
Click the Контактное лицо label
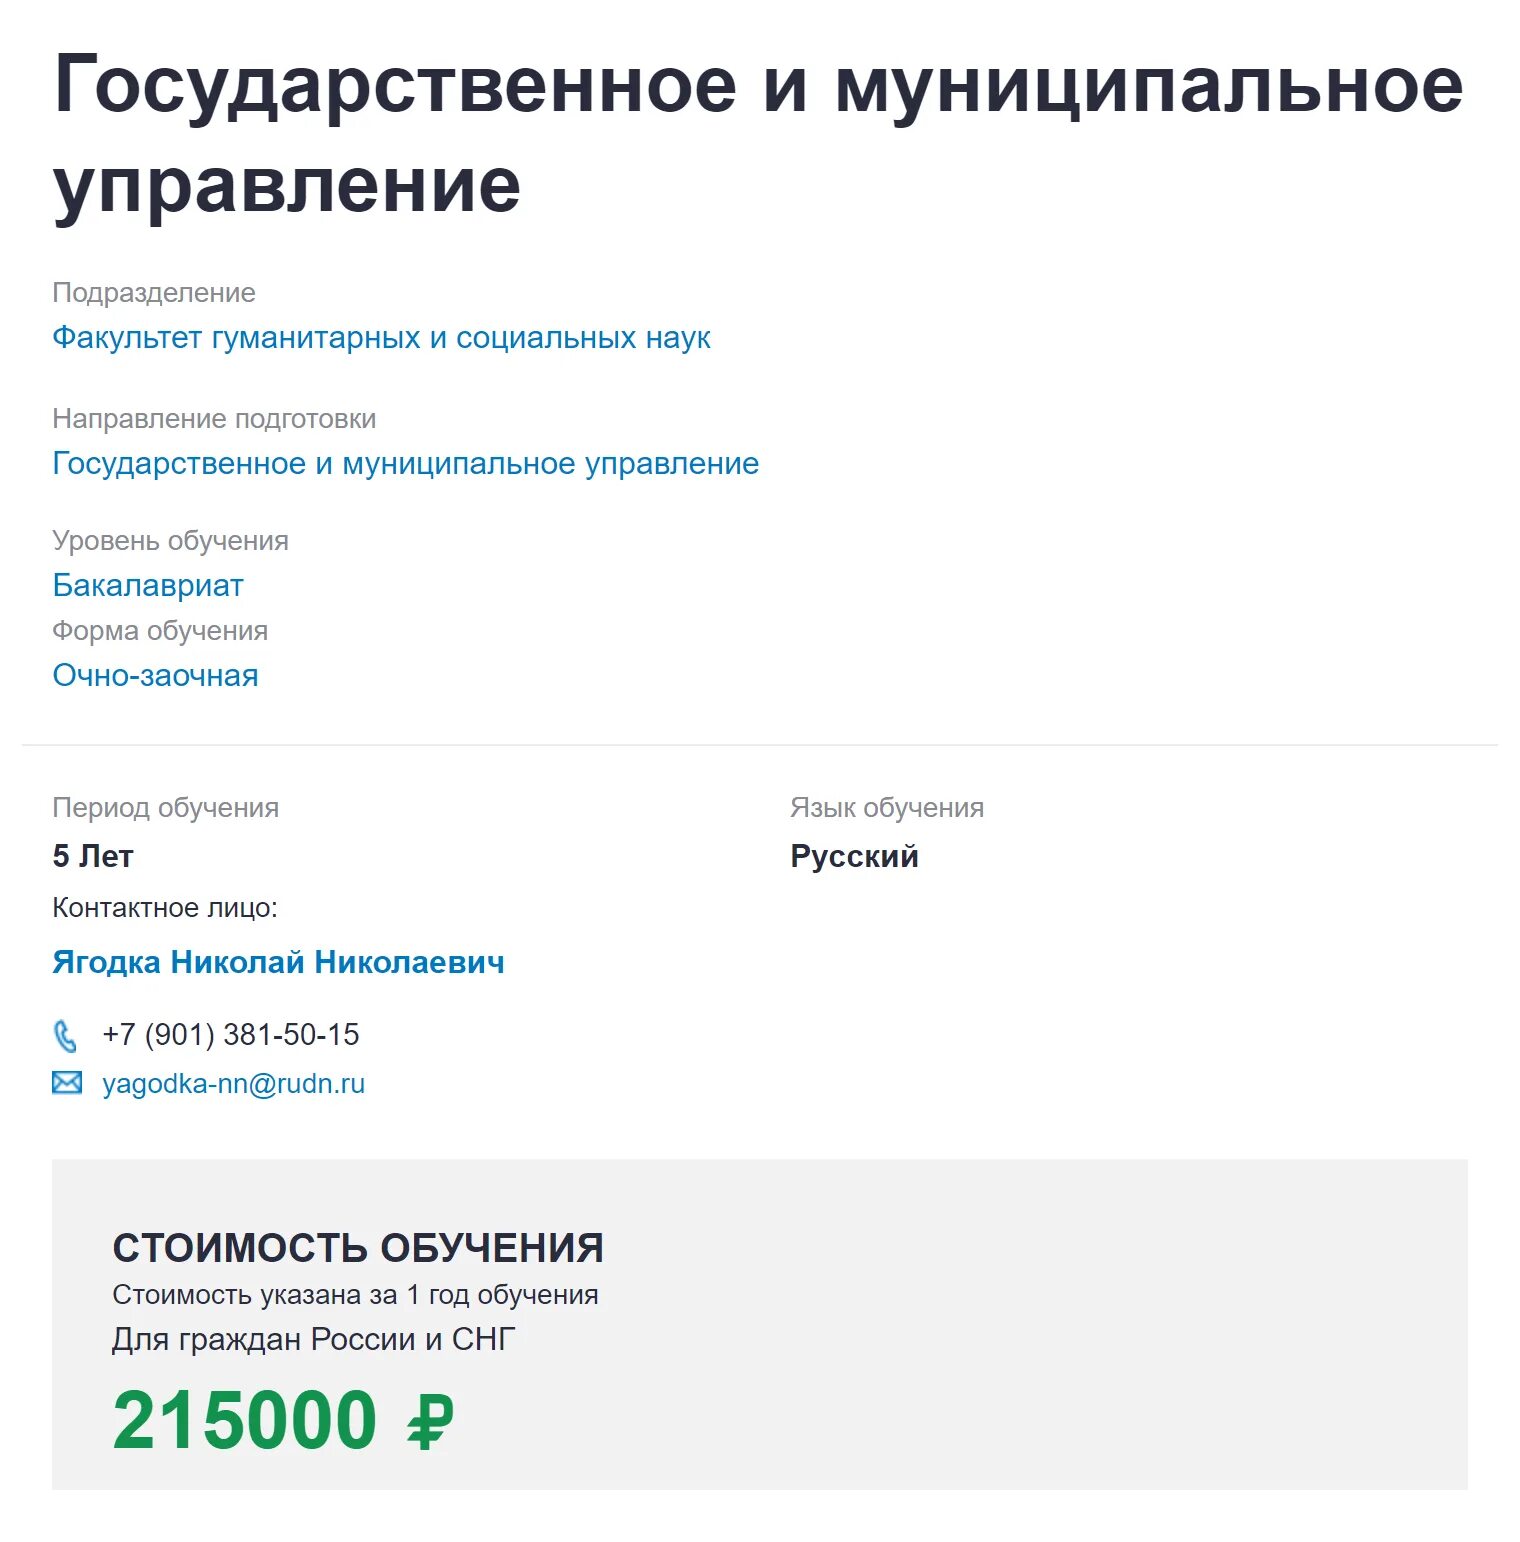[165, 908]
